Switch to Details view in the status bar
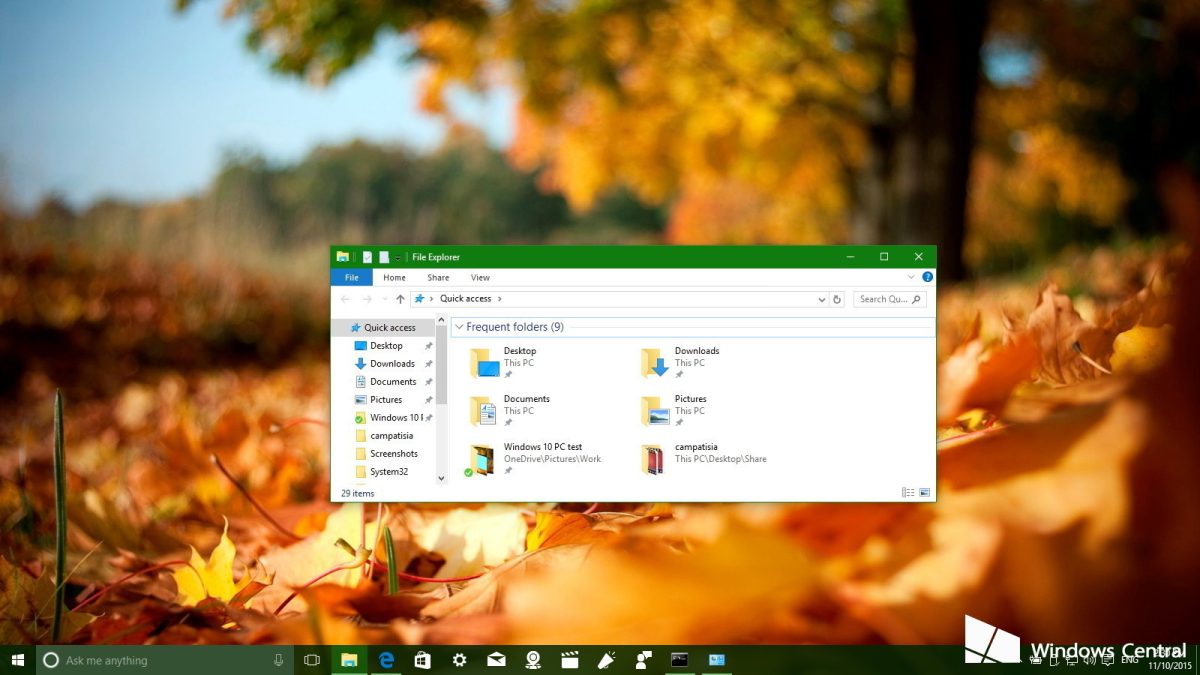This screenshot has width=1200, height=675. click(906, 492)
